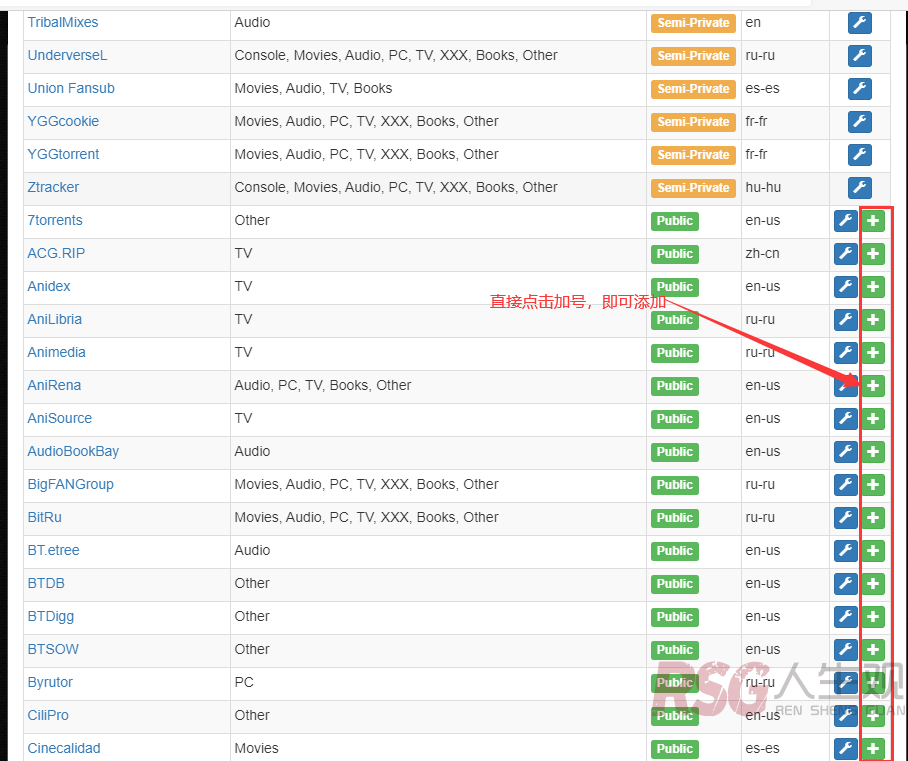
Task: Open the BTSOW link
Action: [x=53, y=650]
